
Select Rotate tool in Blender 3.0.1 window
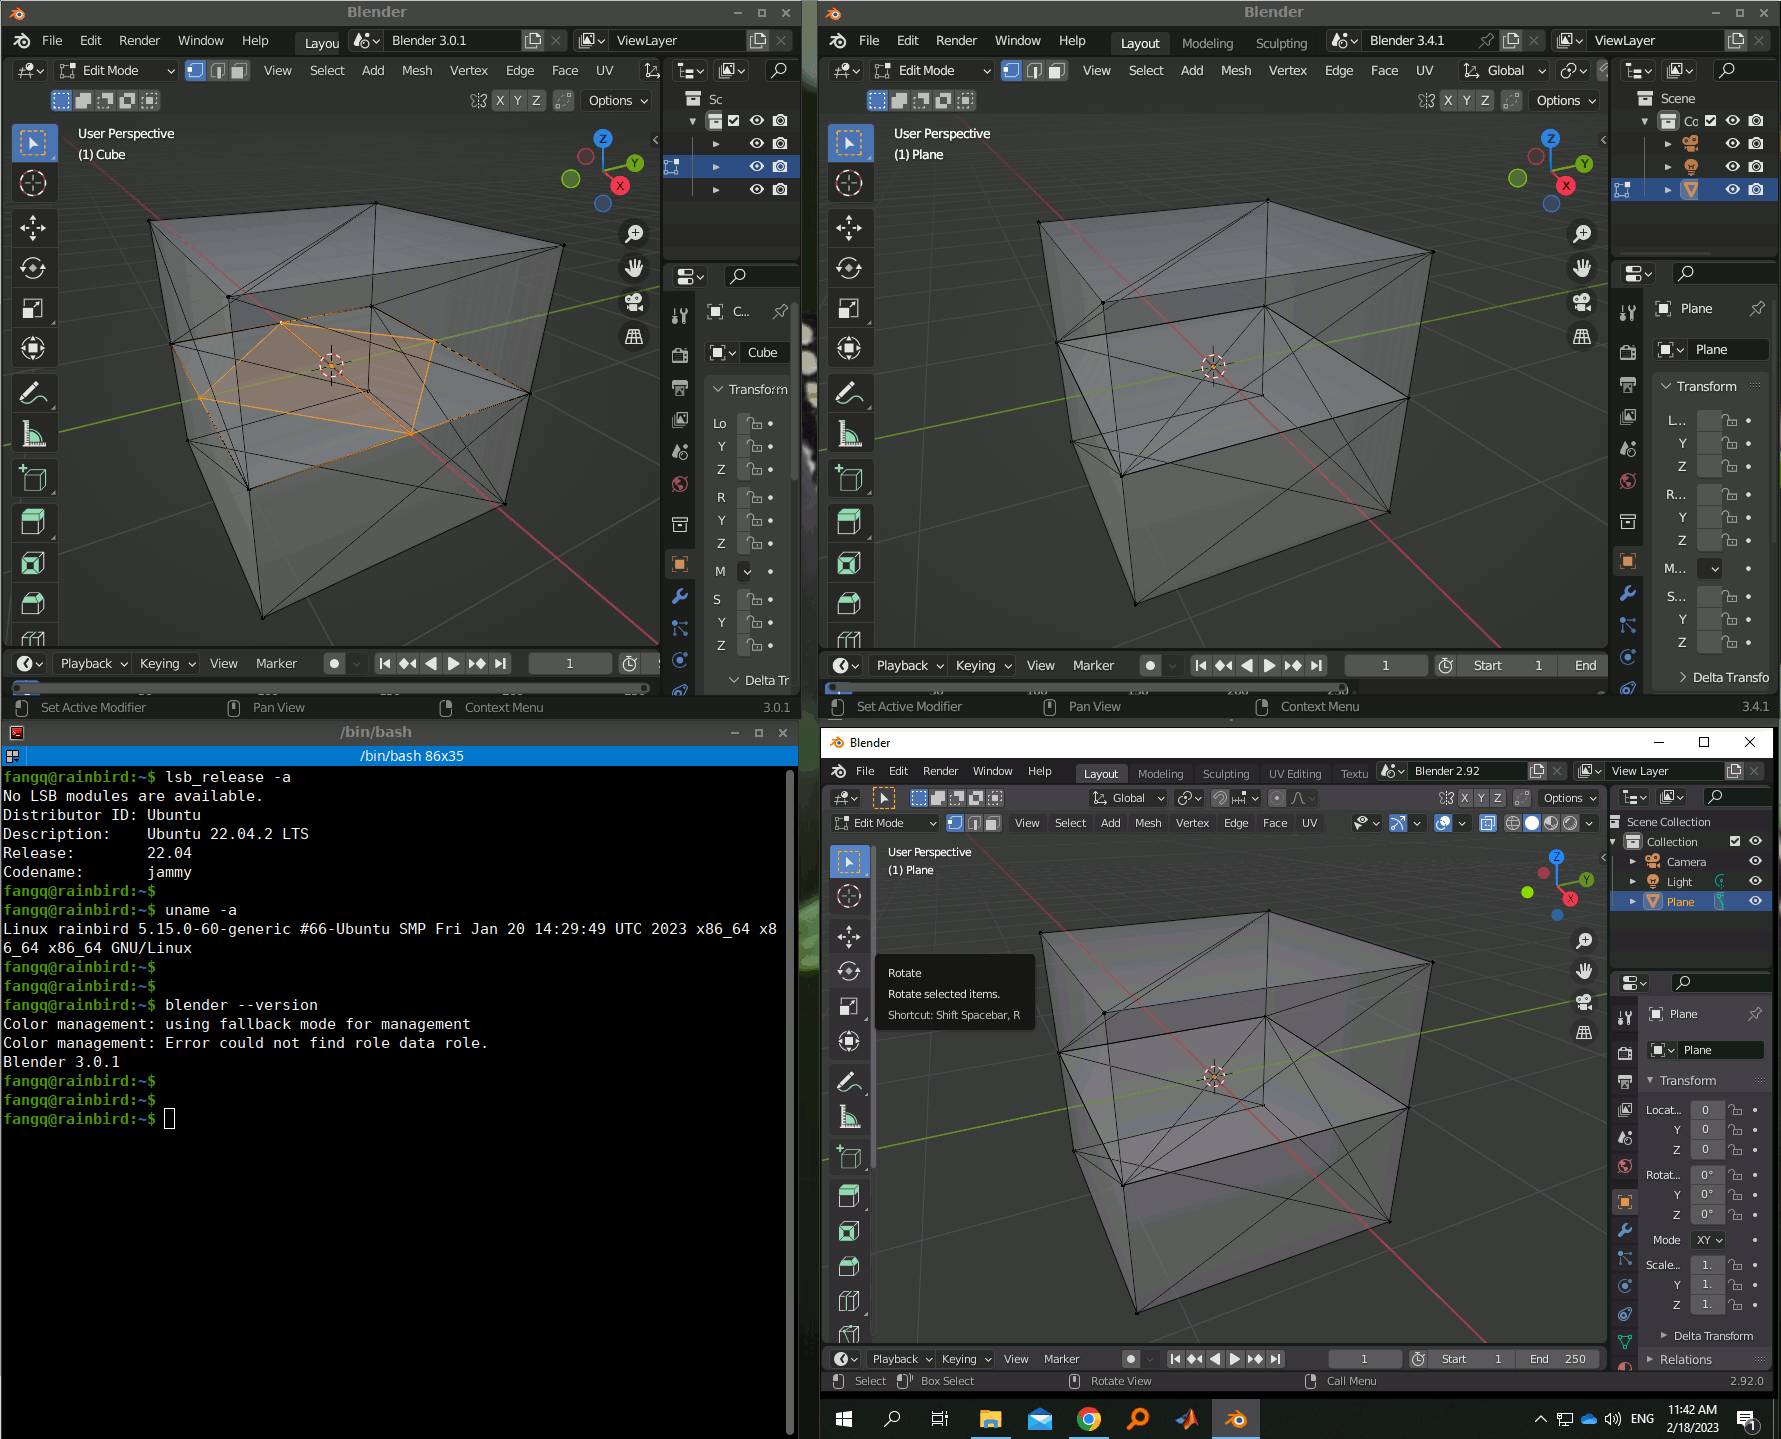tap(33, 268)
